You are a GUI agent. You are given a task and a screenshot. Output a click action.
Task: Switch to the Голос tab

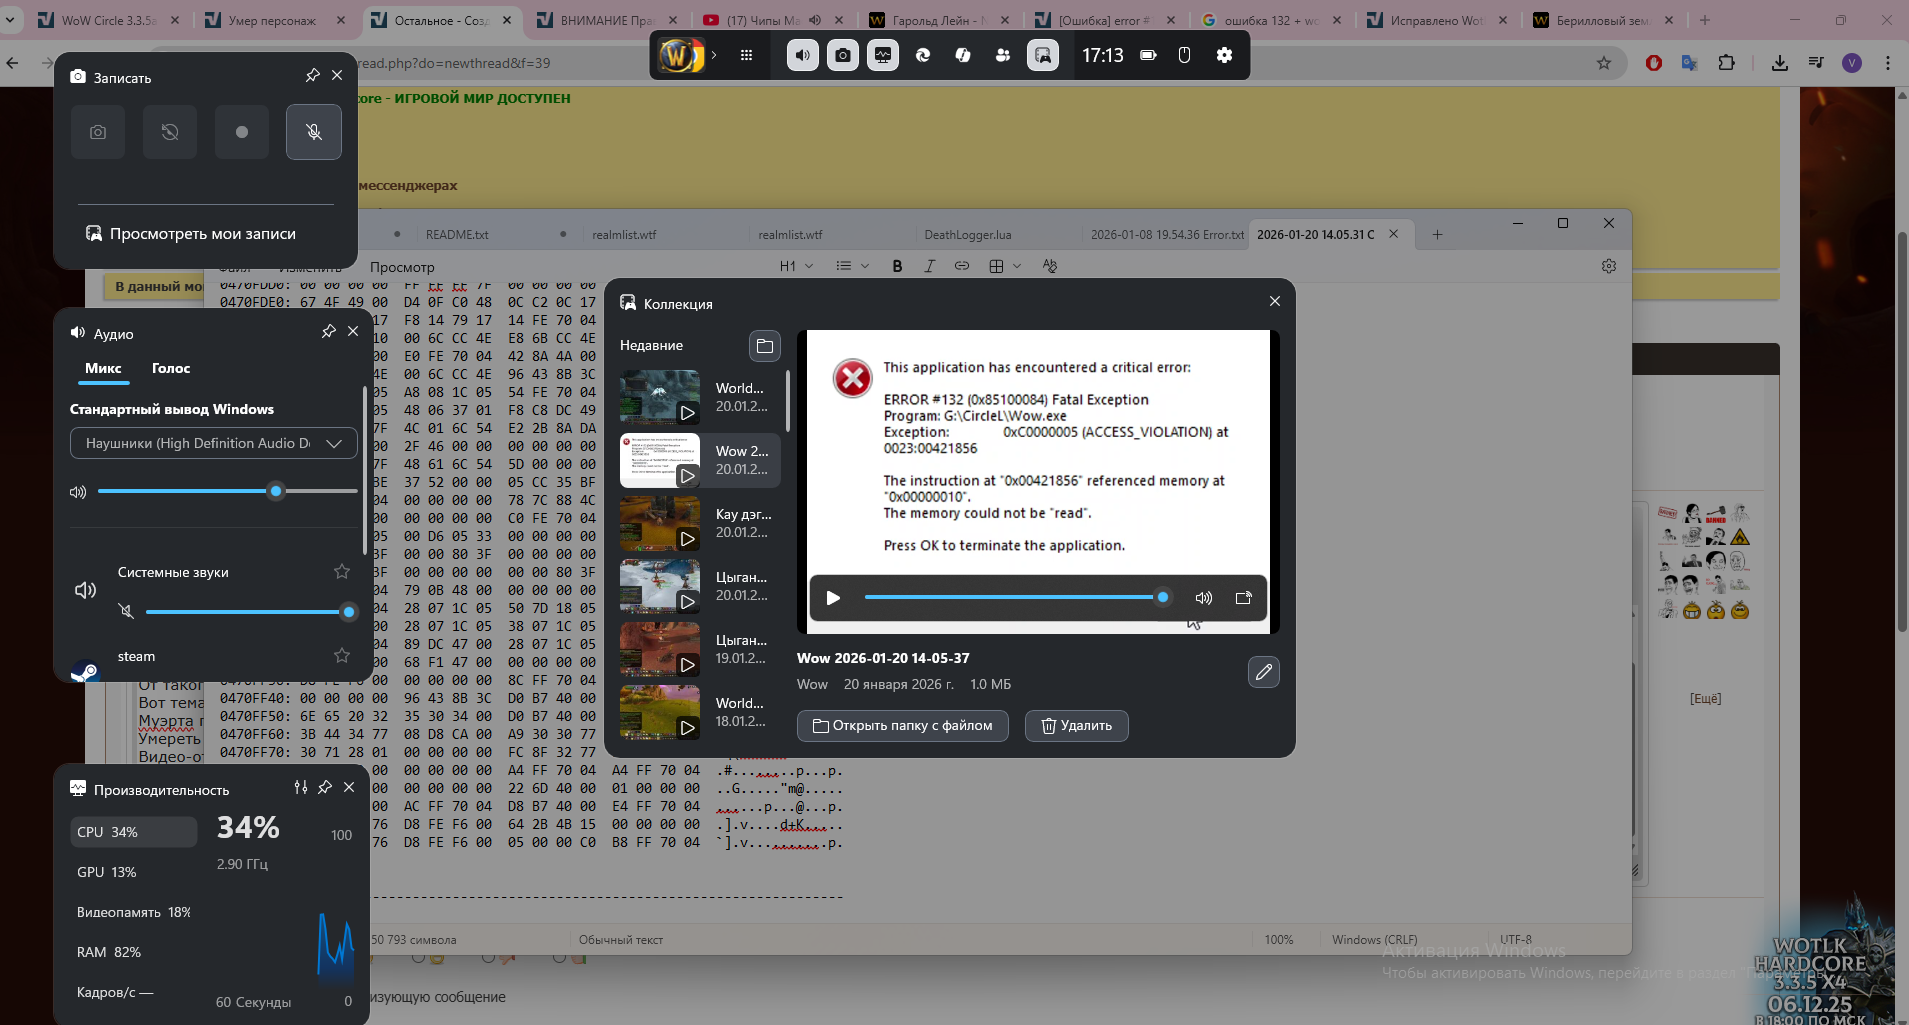point(171,368)
